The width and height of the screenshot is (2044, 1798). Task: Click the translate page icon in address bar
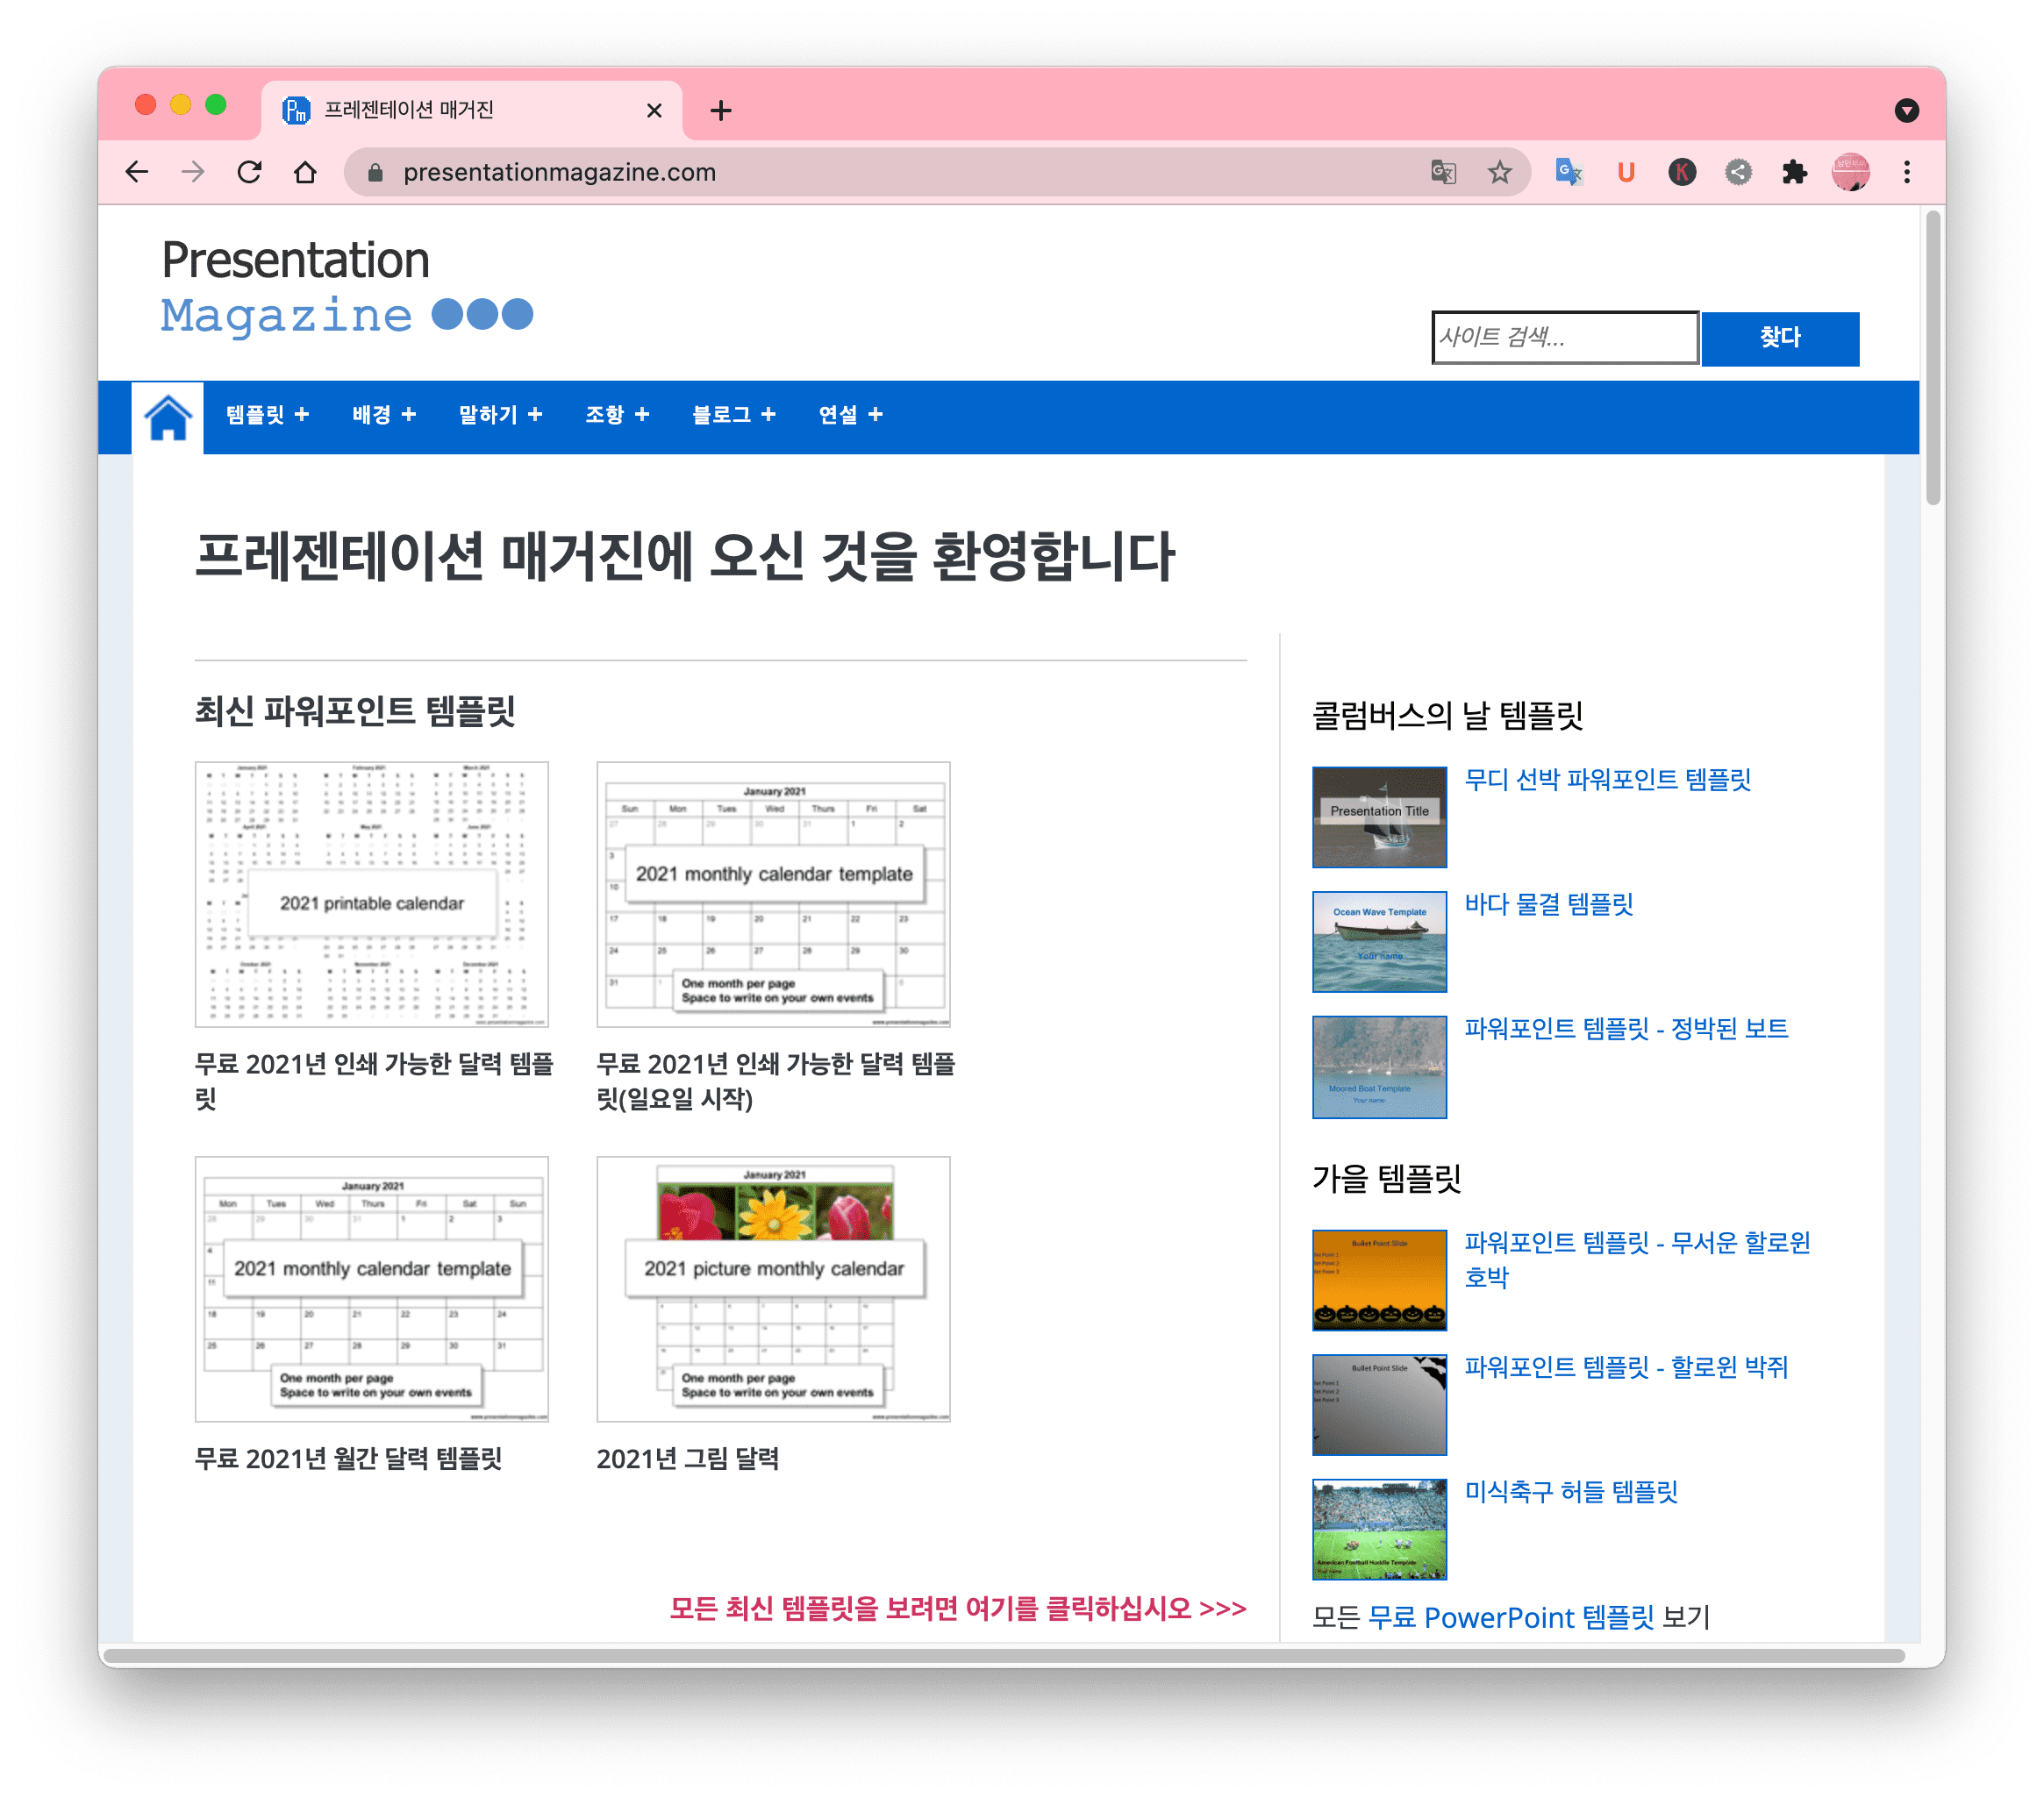[x=1443, y=172]
